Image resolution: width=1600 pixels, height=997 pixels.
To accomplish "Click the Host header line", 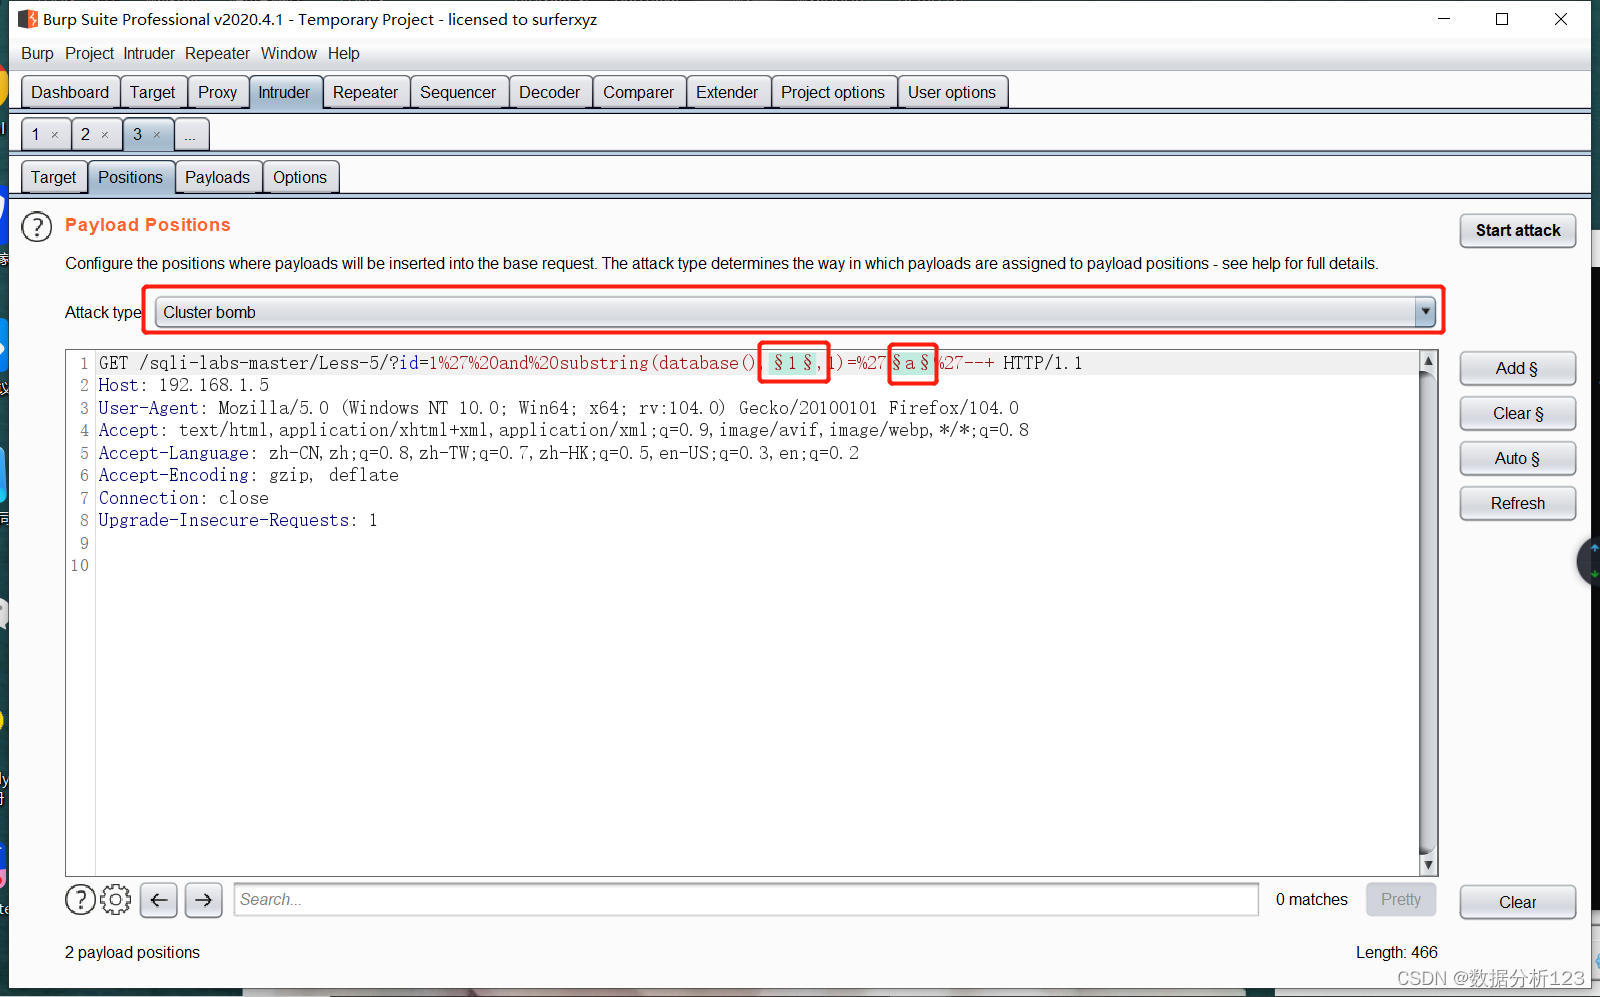I will click(x=184, y=385).
